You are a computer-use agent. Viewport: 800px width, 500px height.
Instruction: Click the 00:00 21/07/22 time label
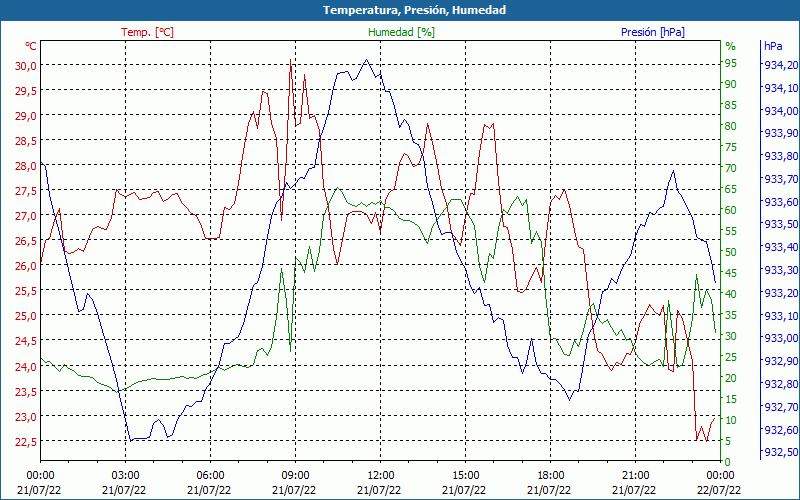point(39,482)
